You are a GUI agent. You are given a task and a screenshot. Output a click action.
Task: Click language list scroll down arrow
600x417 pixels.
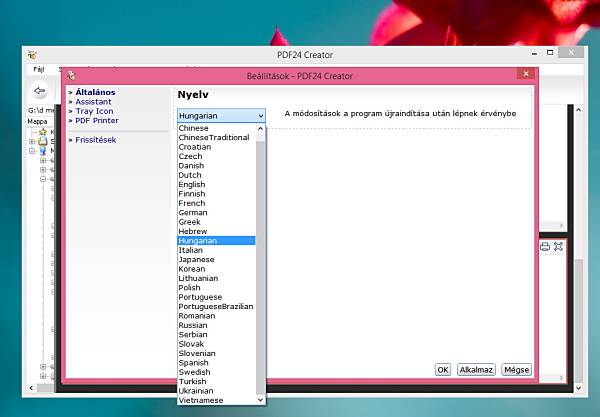(x=261, y=400)
